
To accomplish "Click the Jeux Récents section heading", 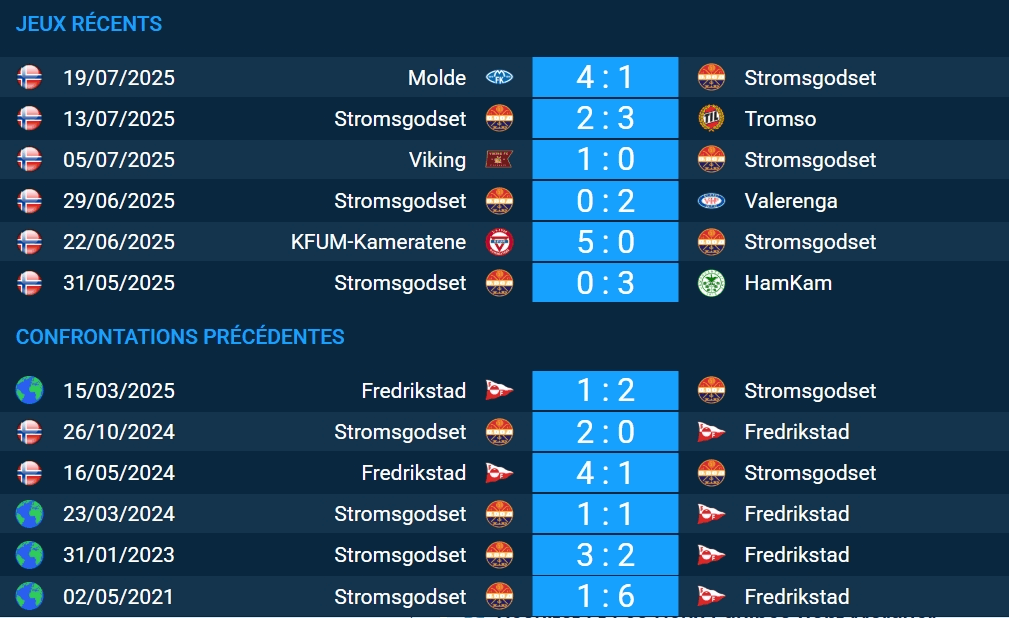I will [x=89, y=24].
